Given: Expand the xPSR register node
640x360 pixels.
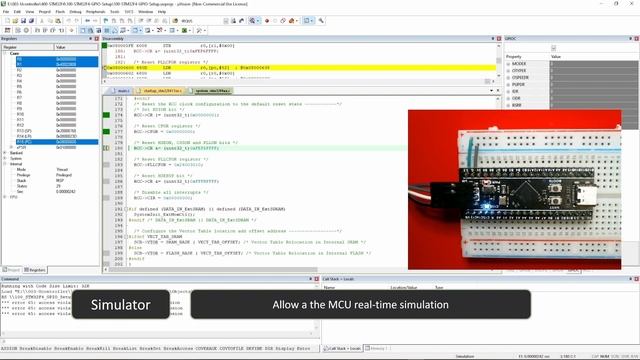Looking at the screenshot, I should coord(11,147).
